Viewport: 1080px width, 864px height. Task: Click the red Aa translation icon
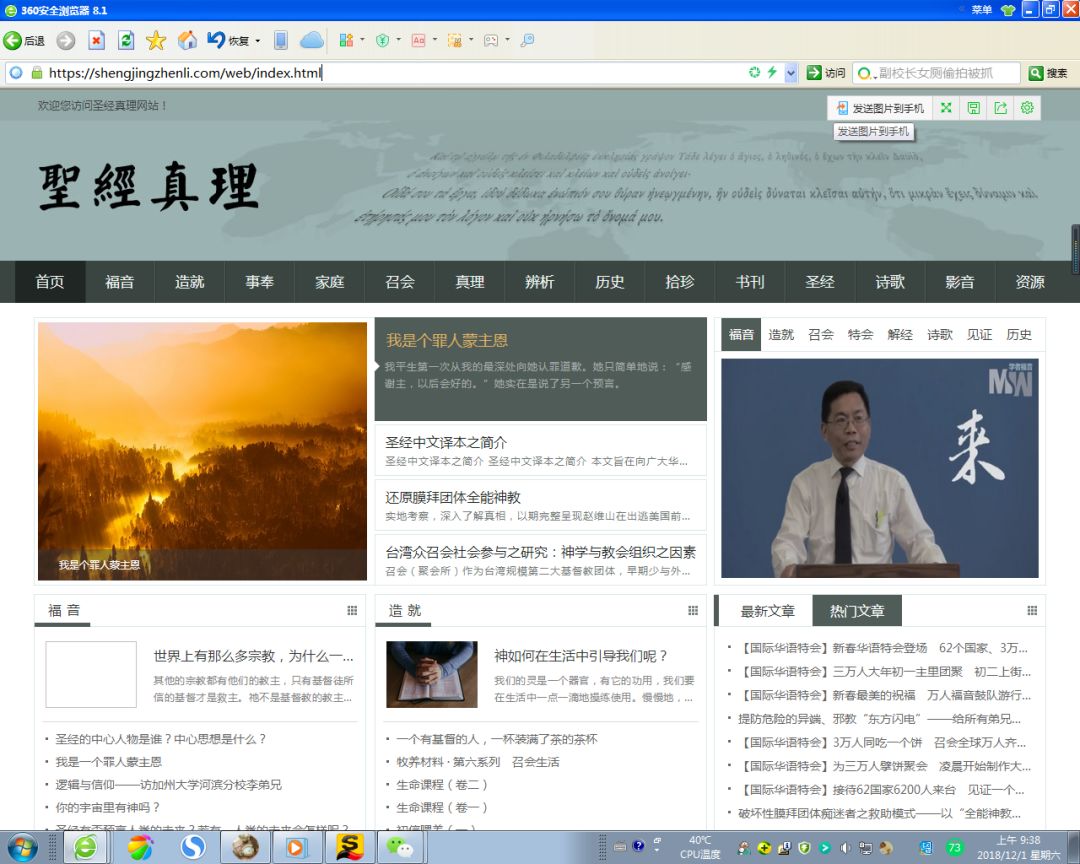coord(419,41)
